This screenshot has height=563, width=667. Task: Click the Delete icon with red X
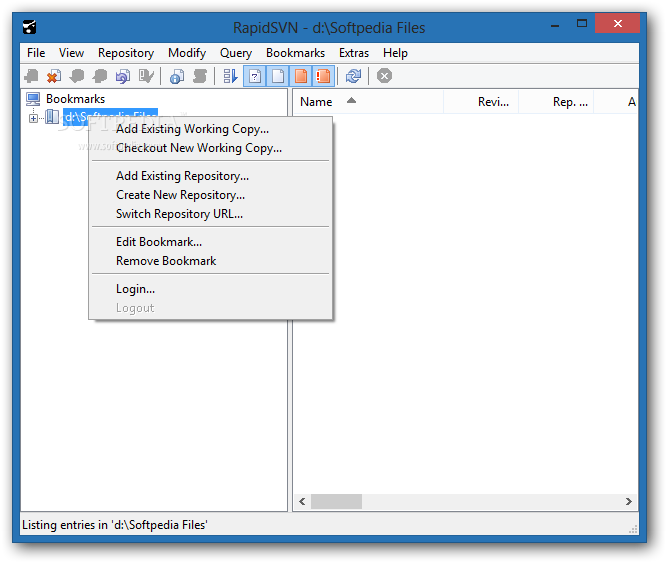(54, 76)
